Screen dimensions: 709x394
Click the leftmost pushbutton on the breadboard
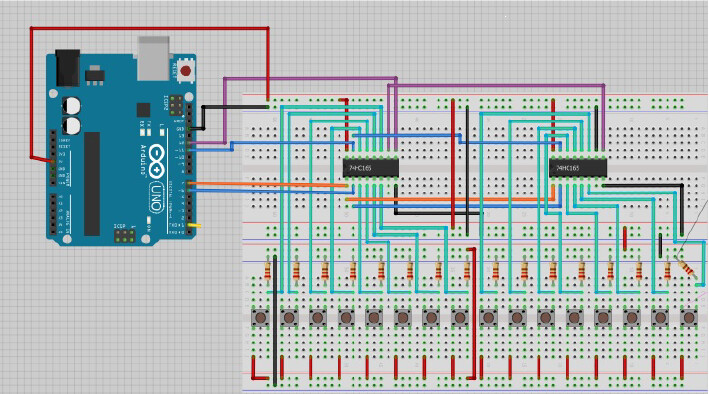(x=260, y=318)
